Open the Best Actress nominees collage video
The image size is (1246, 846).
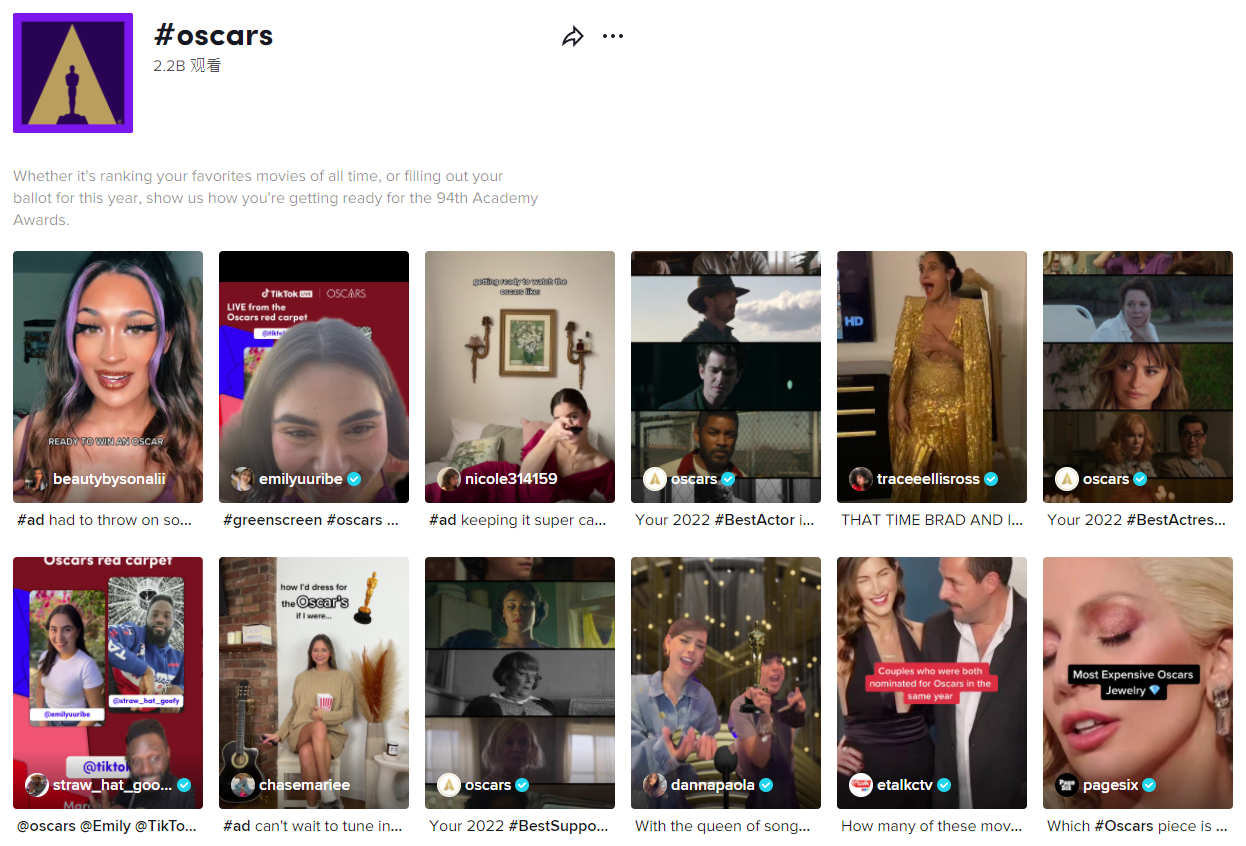[x=1138, y=377]
